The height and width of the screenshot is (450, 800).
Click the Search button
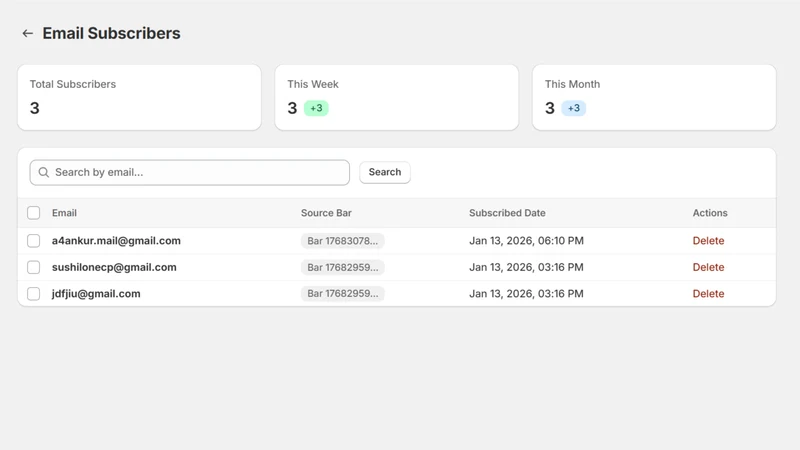coord(385,172)
